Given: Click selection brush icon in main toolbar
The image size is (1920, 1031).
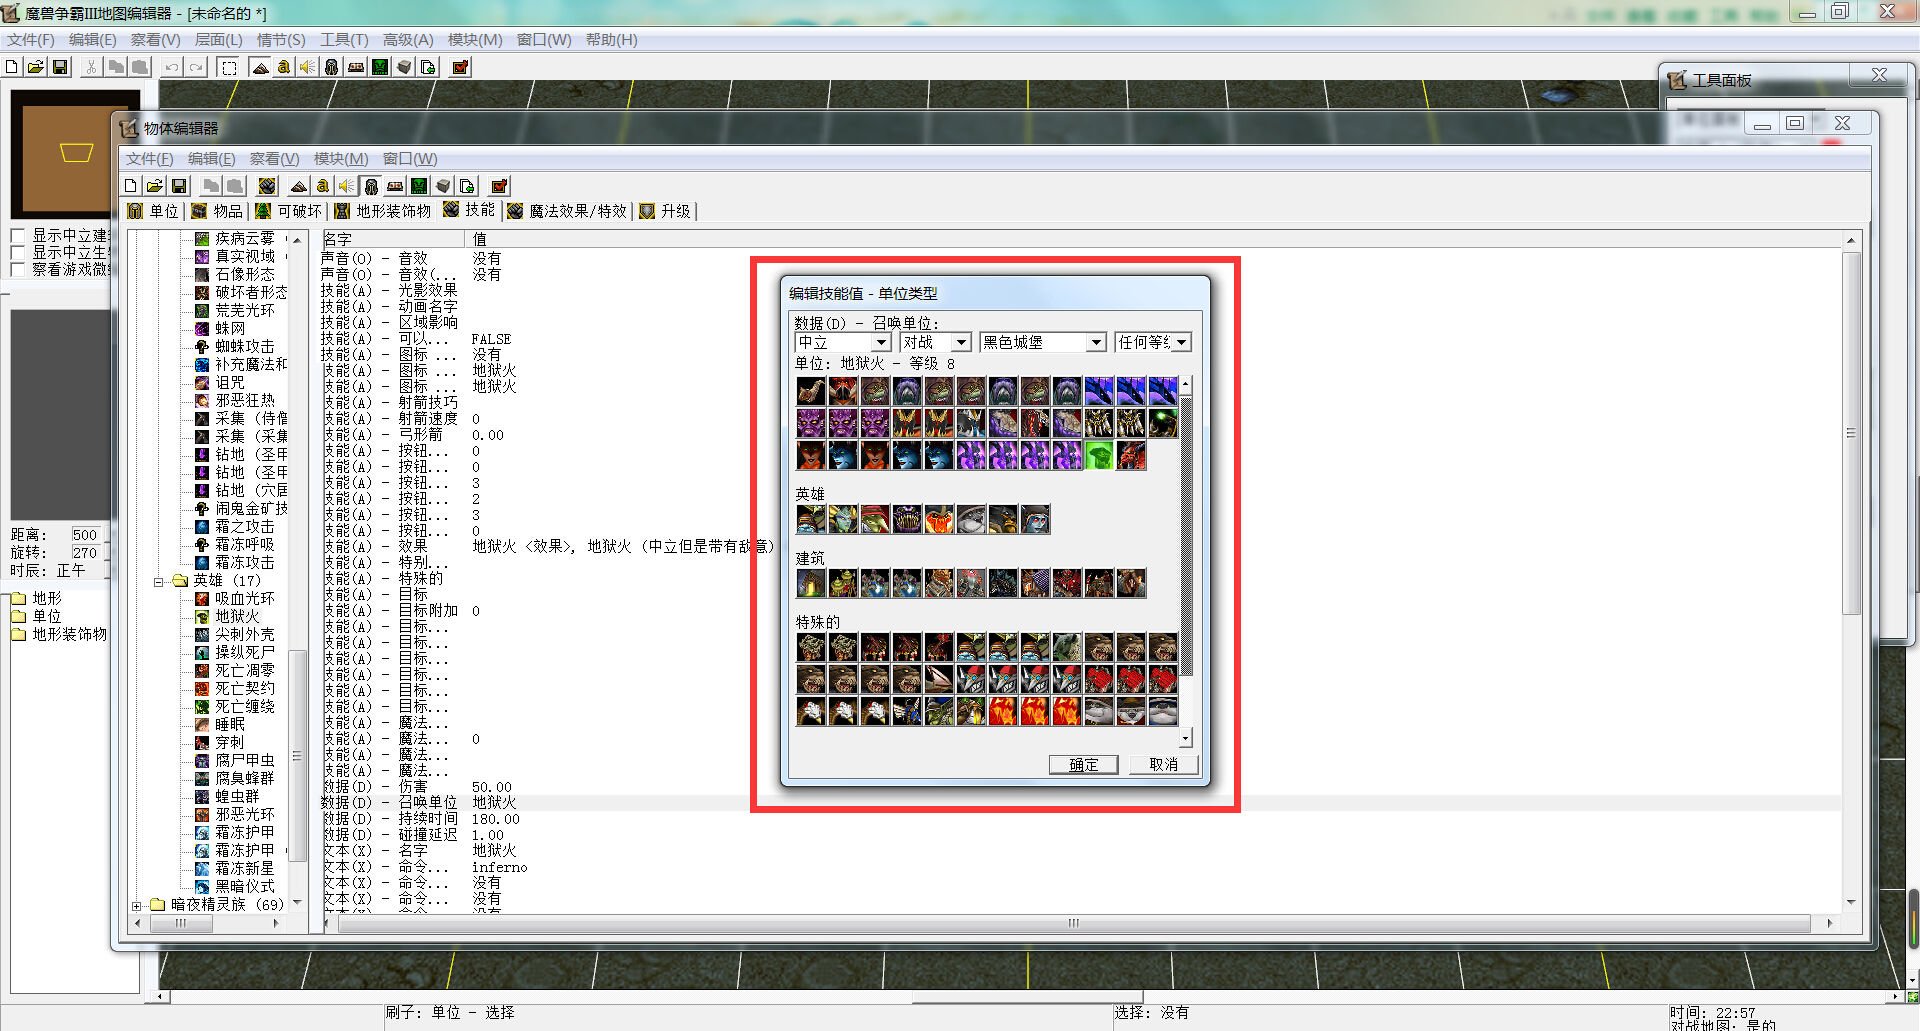Looking at the screenshot, I should coord(229,67).
